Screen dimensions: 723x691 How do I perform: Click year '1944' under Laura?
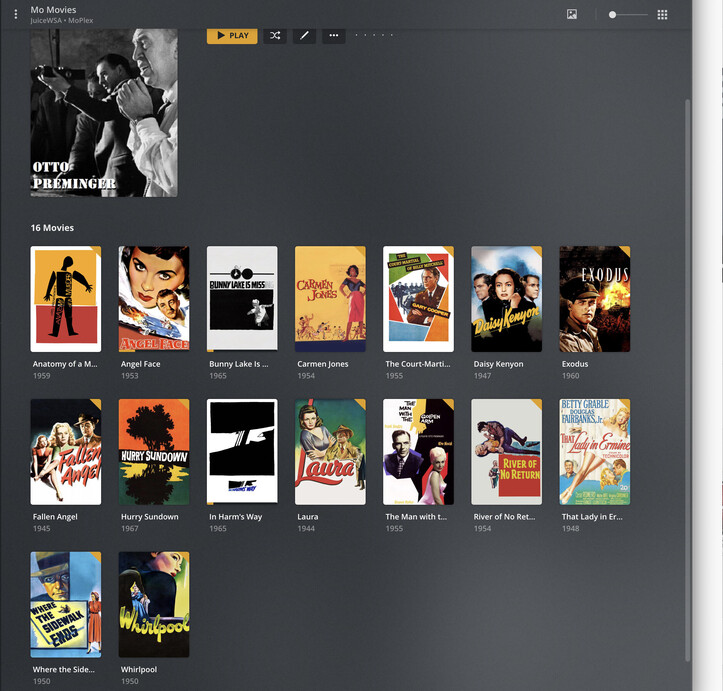306,528
